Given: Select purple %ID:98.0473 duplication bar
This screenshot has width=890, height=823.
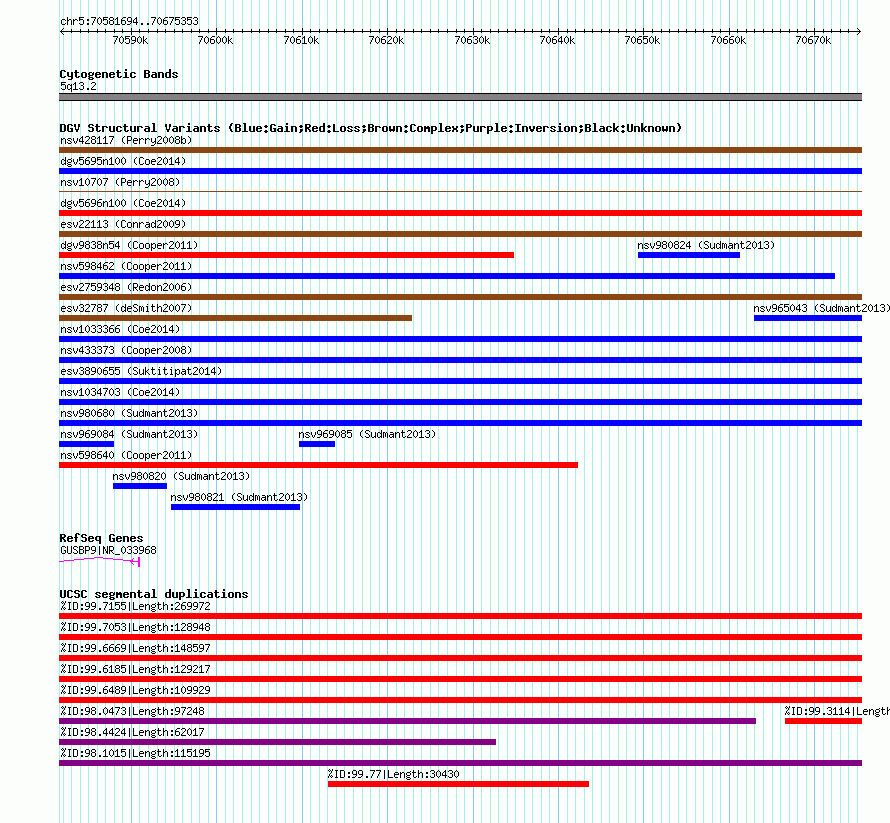Looking at the screenshot, I should (x=408, y=721).
